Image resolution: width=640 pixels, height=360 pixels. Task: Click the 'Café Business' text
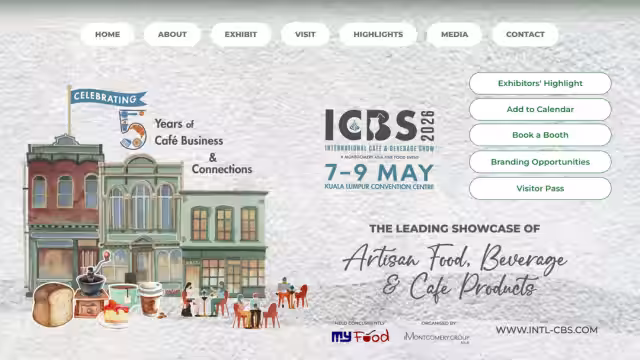point(189,141)
